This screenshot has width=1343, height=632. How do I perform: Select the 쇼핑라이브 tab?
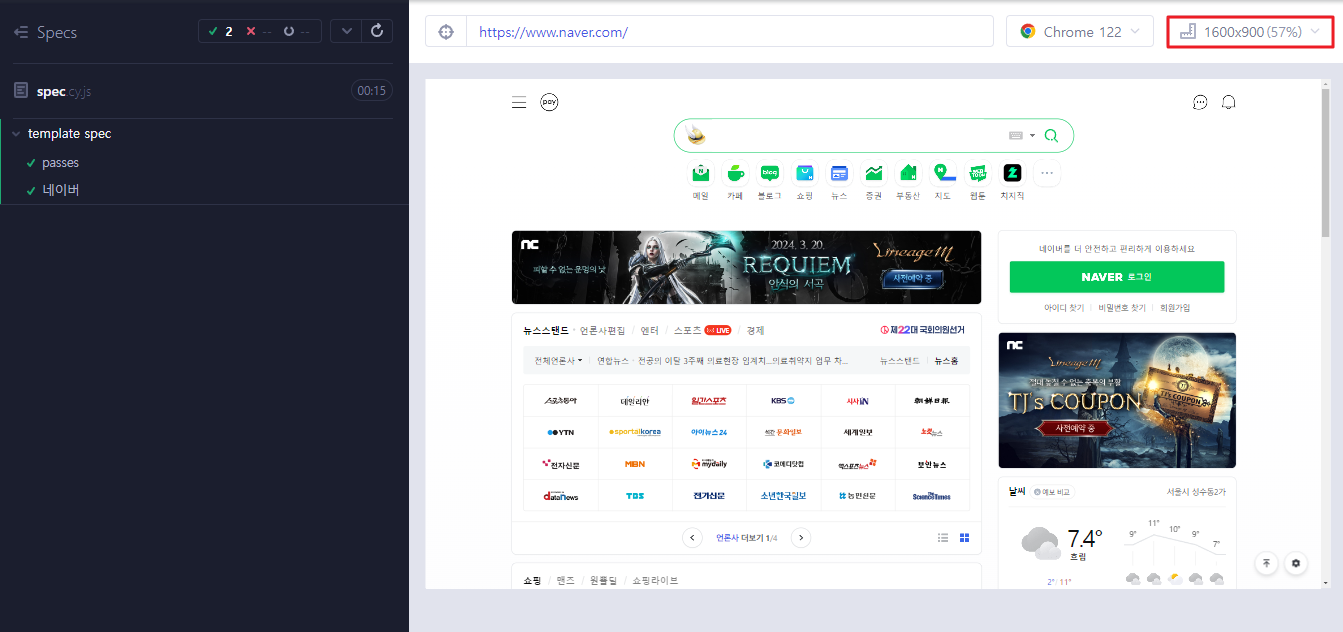pos(655,580)
